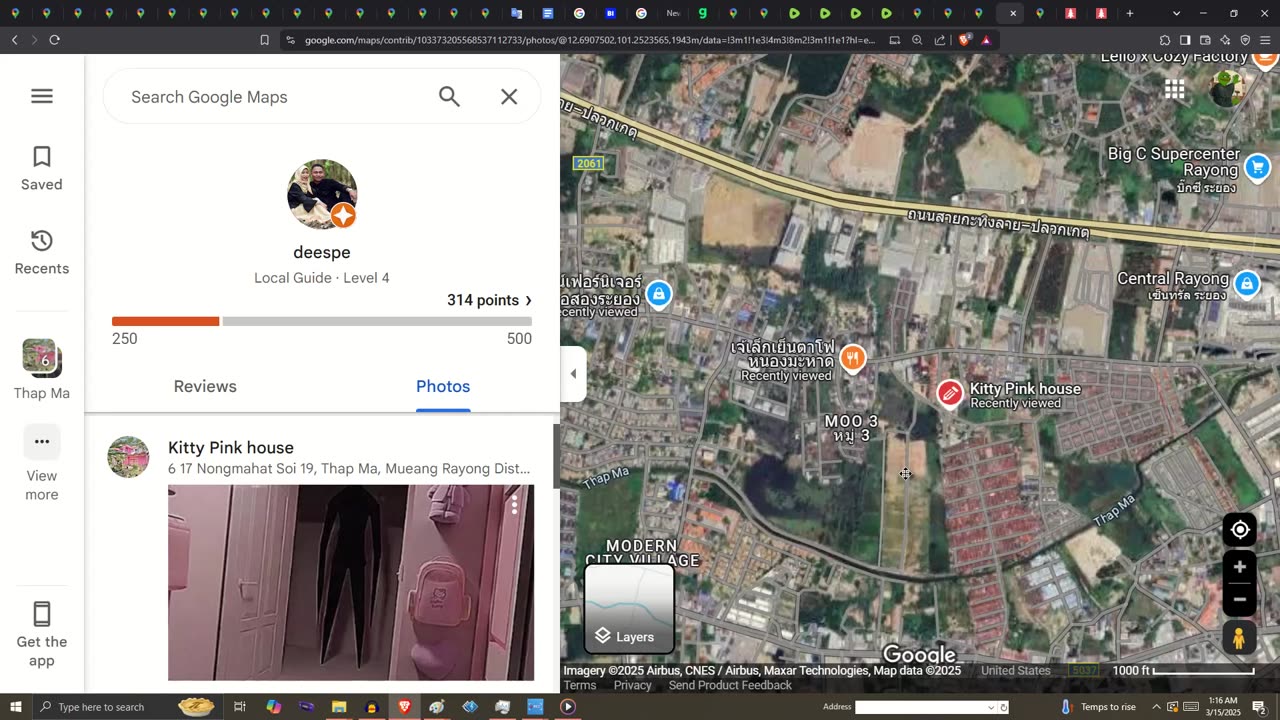Open Task View on the taskbar
The width and height of the screenshot is (1280, 720).
(x=240, y=707)
